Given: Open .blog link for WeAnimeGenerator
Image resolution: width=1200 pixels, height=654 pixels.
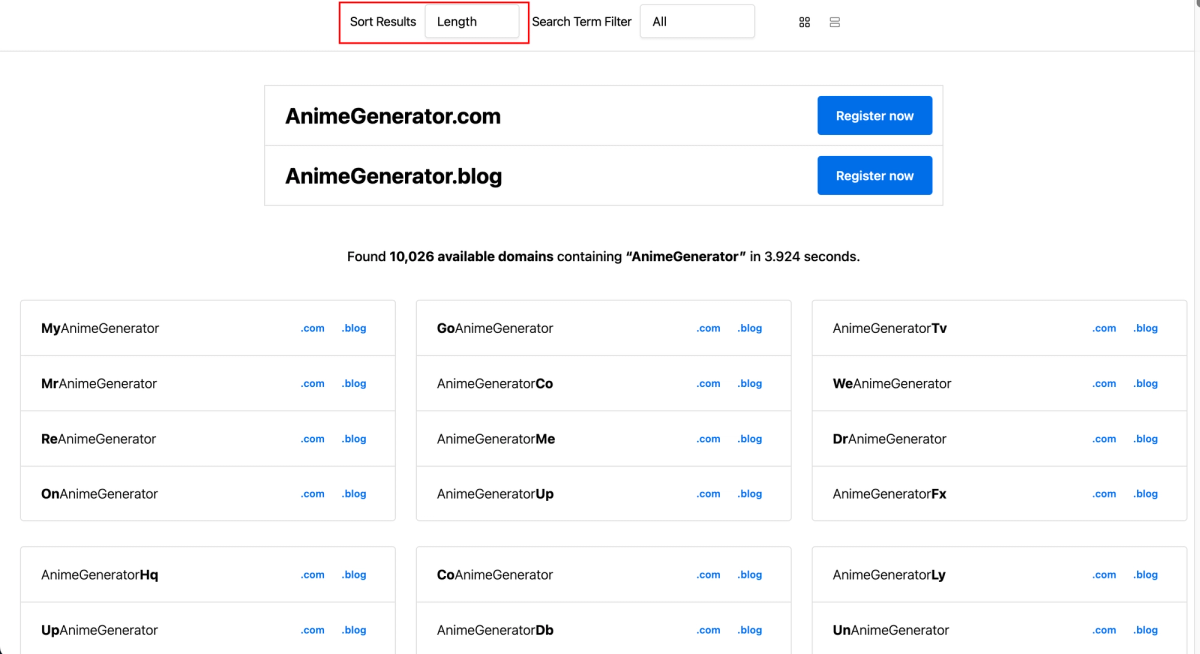Looking at the screenshot, I should click(1146, 384).
